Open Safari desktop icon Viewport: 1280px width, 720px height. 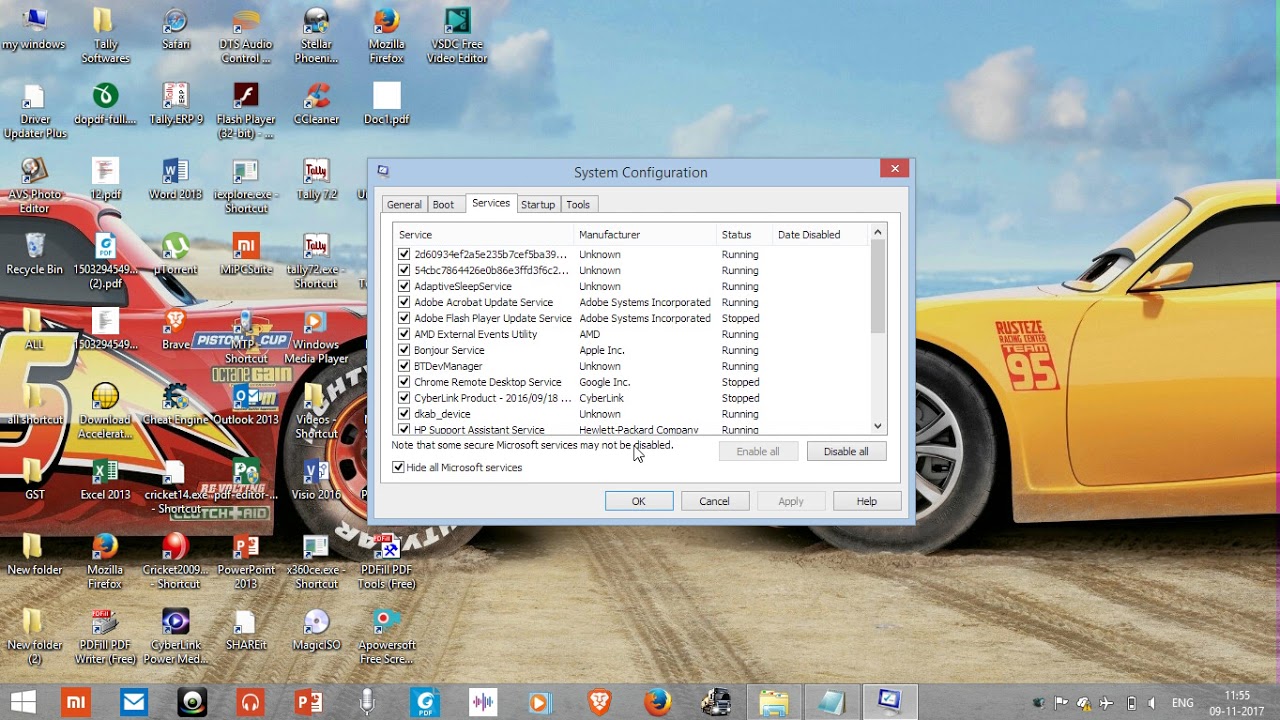[175, 28]
